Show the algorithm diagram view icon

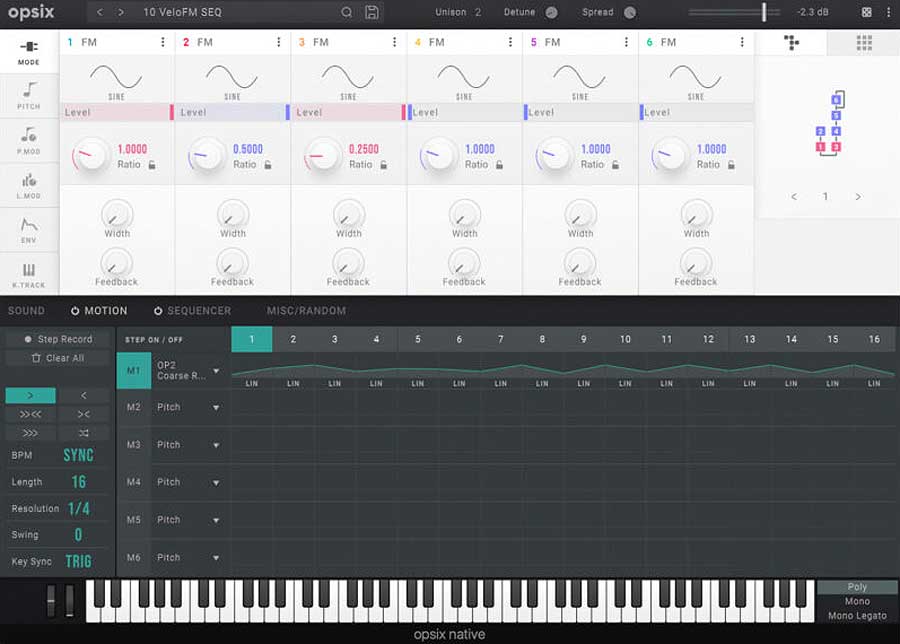tap(792, 42)
